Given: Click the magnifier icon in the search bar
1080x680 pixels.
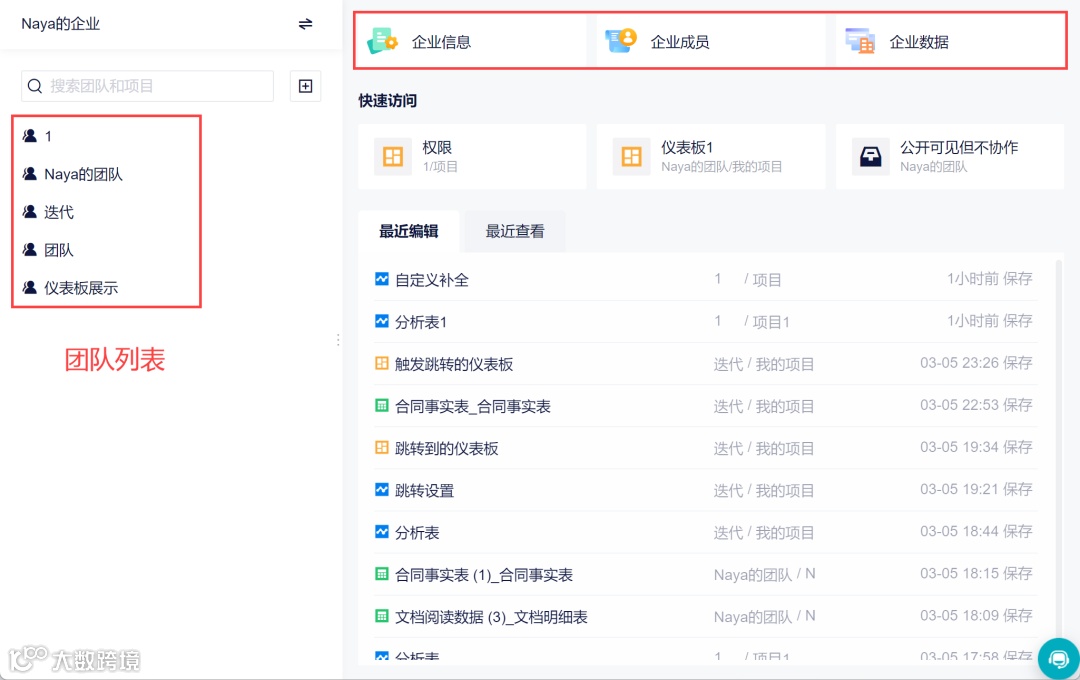Looking at the screenshot, I should coord(36,86).
